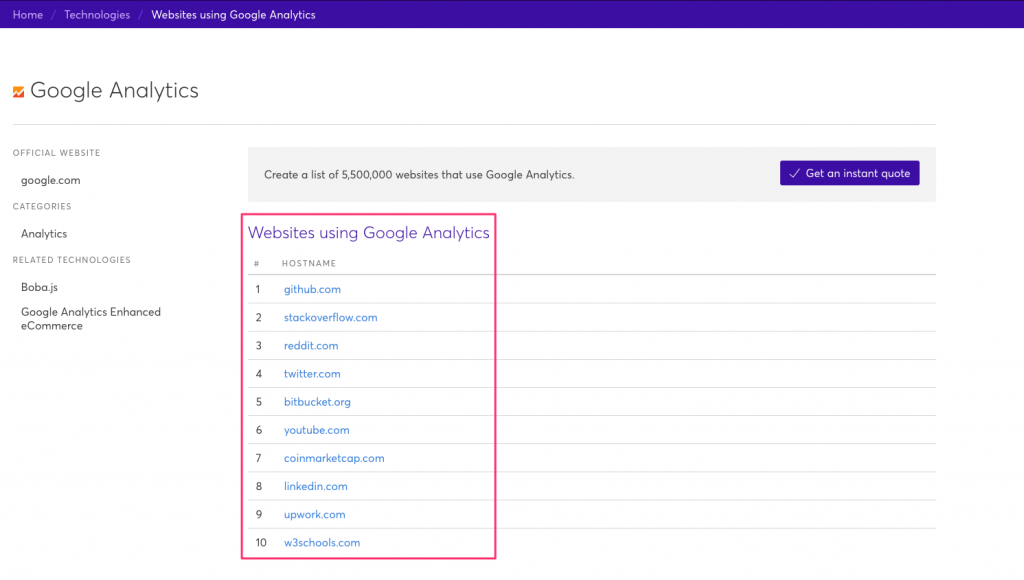Click the OFFICIAL WEBSITE label

pos(56,153)
